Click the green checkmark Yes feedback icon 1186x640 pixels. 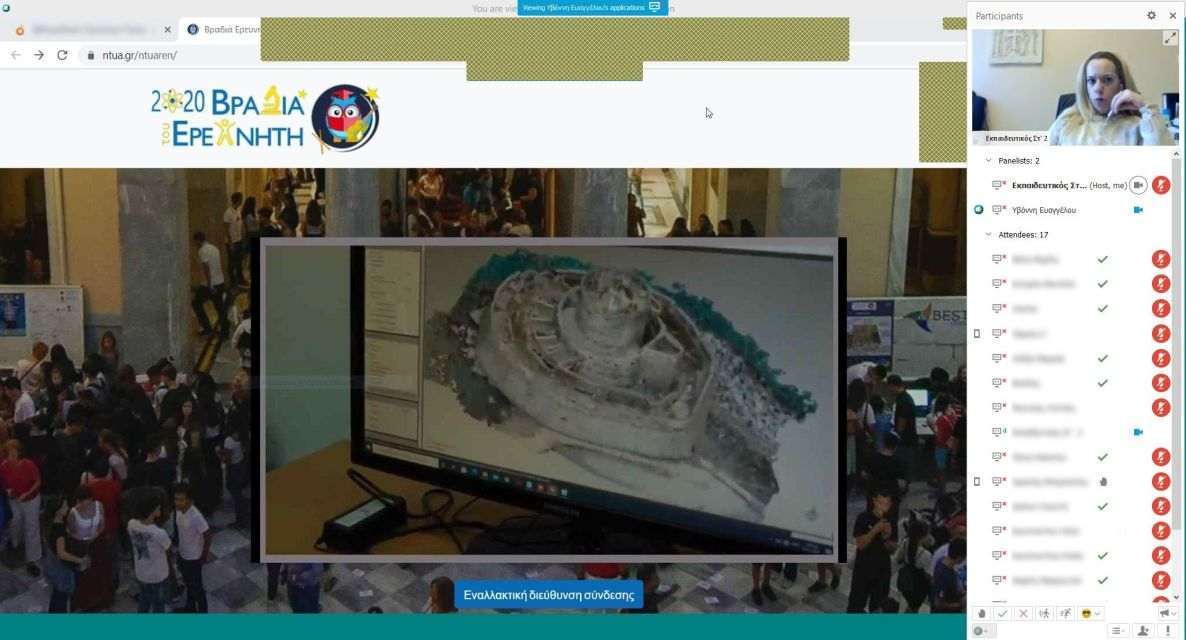(x=1002, y=613)
